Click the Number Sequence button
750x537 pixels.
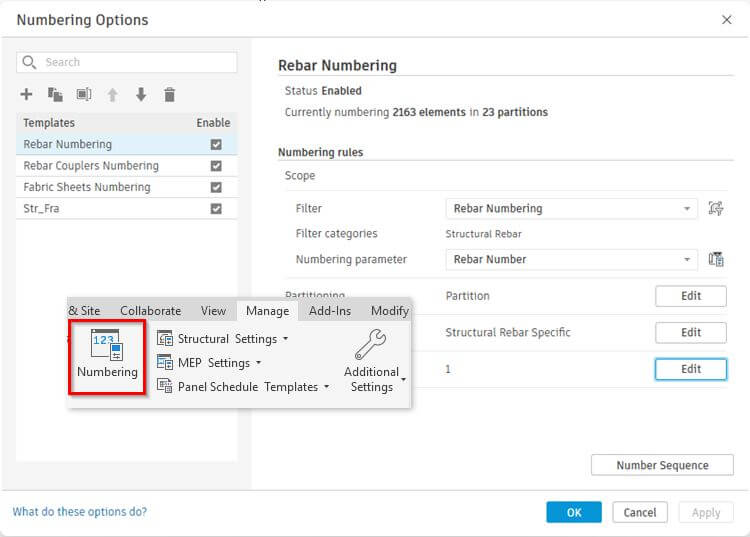click(x=662, y=465)
